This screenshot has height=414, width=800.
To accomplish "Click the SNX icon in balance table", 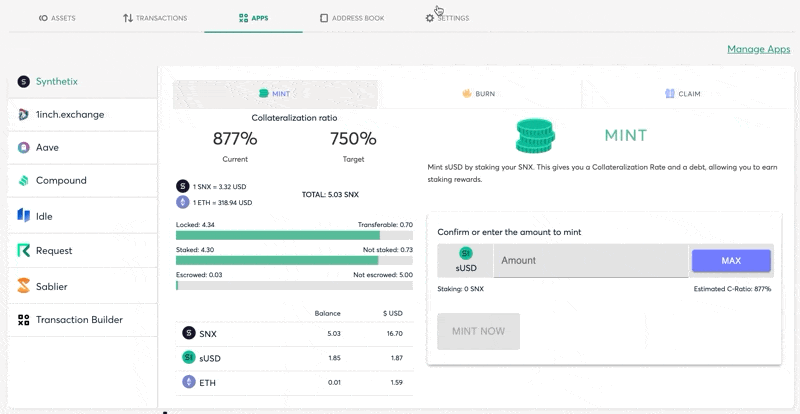I will point(189,333).
